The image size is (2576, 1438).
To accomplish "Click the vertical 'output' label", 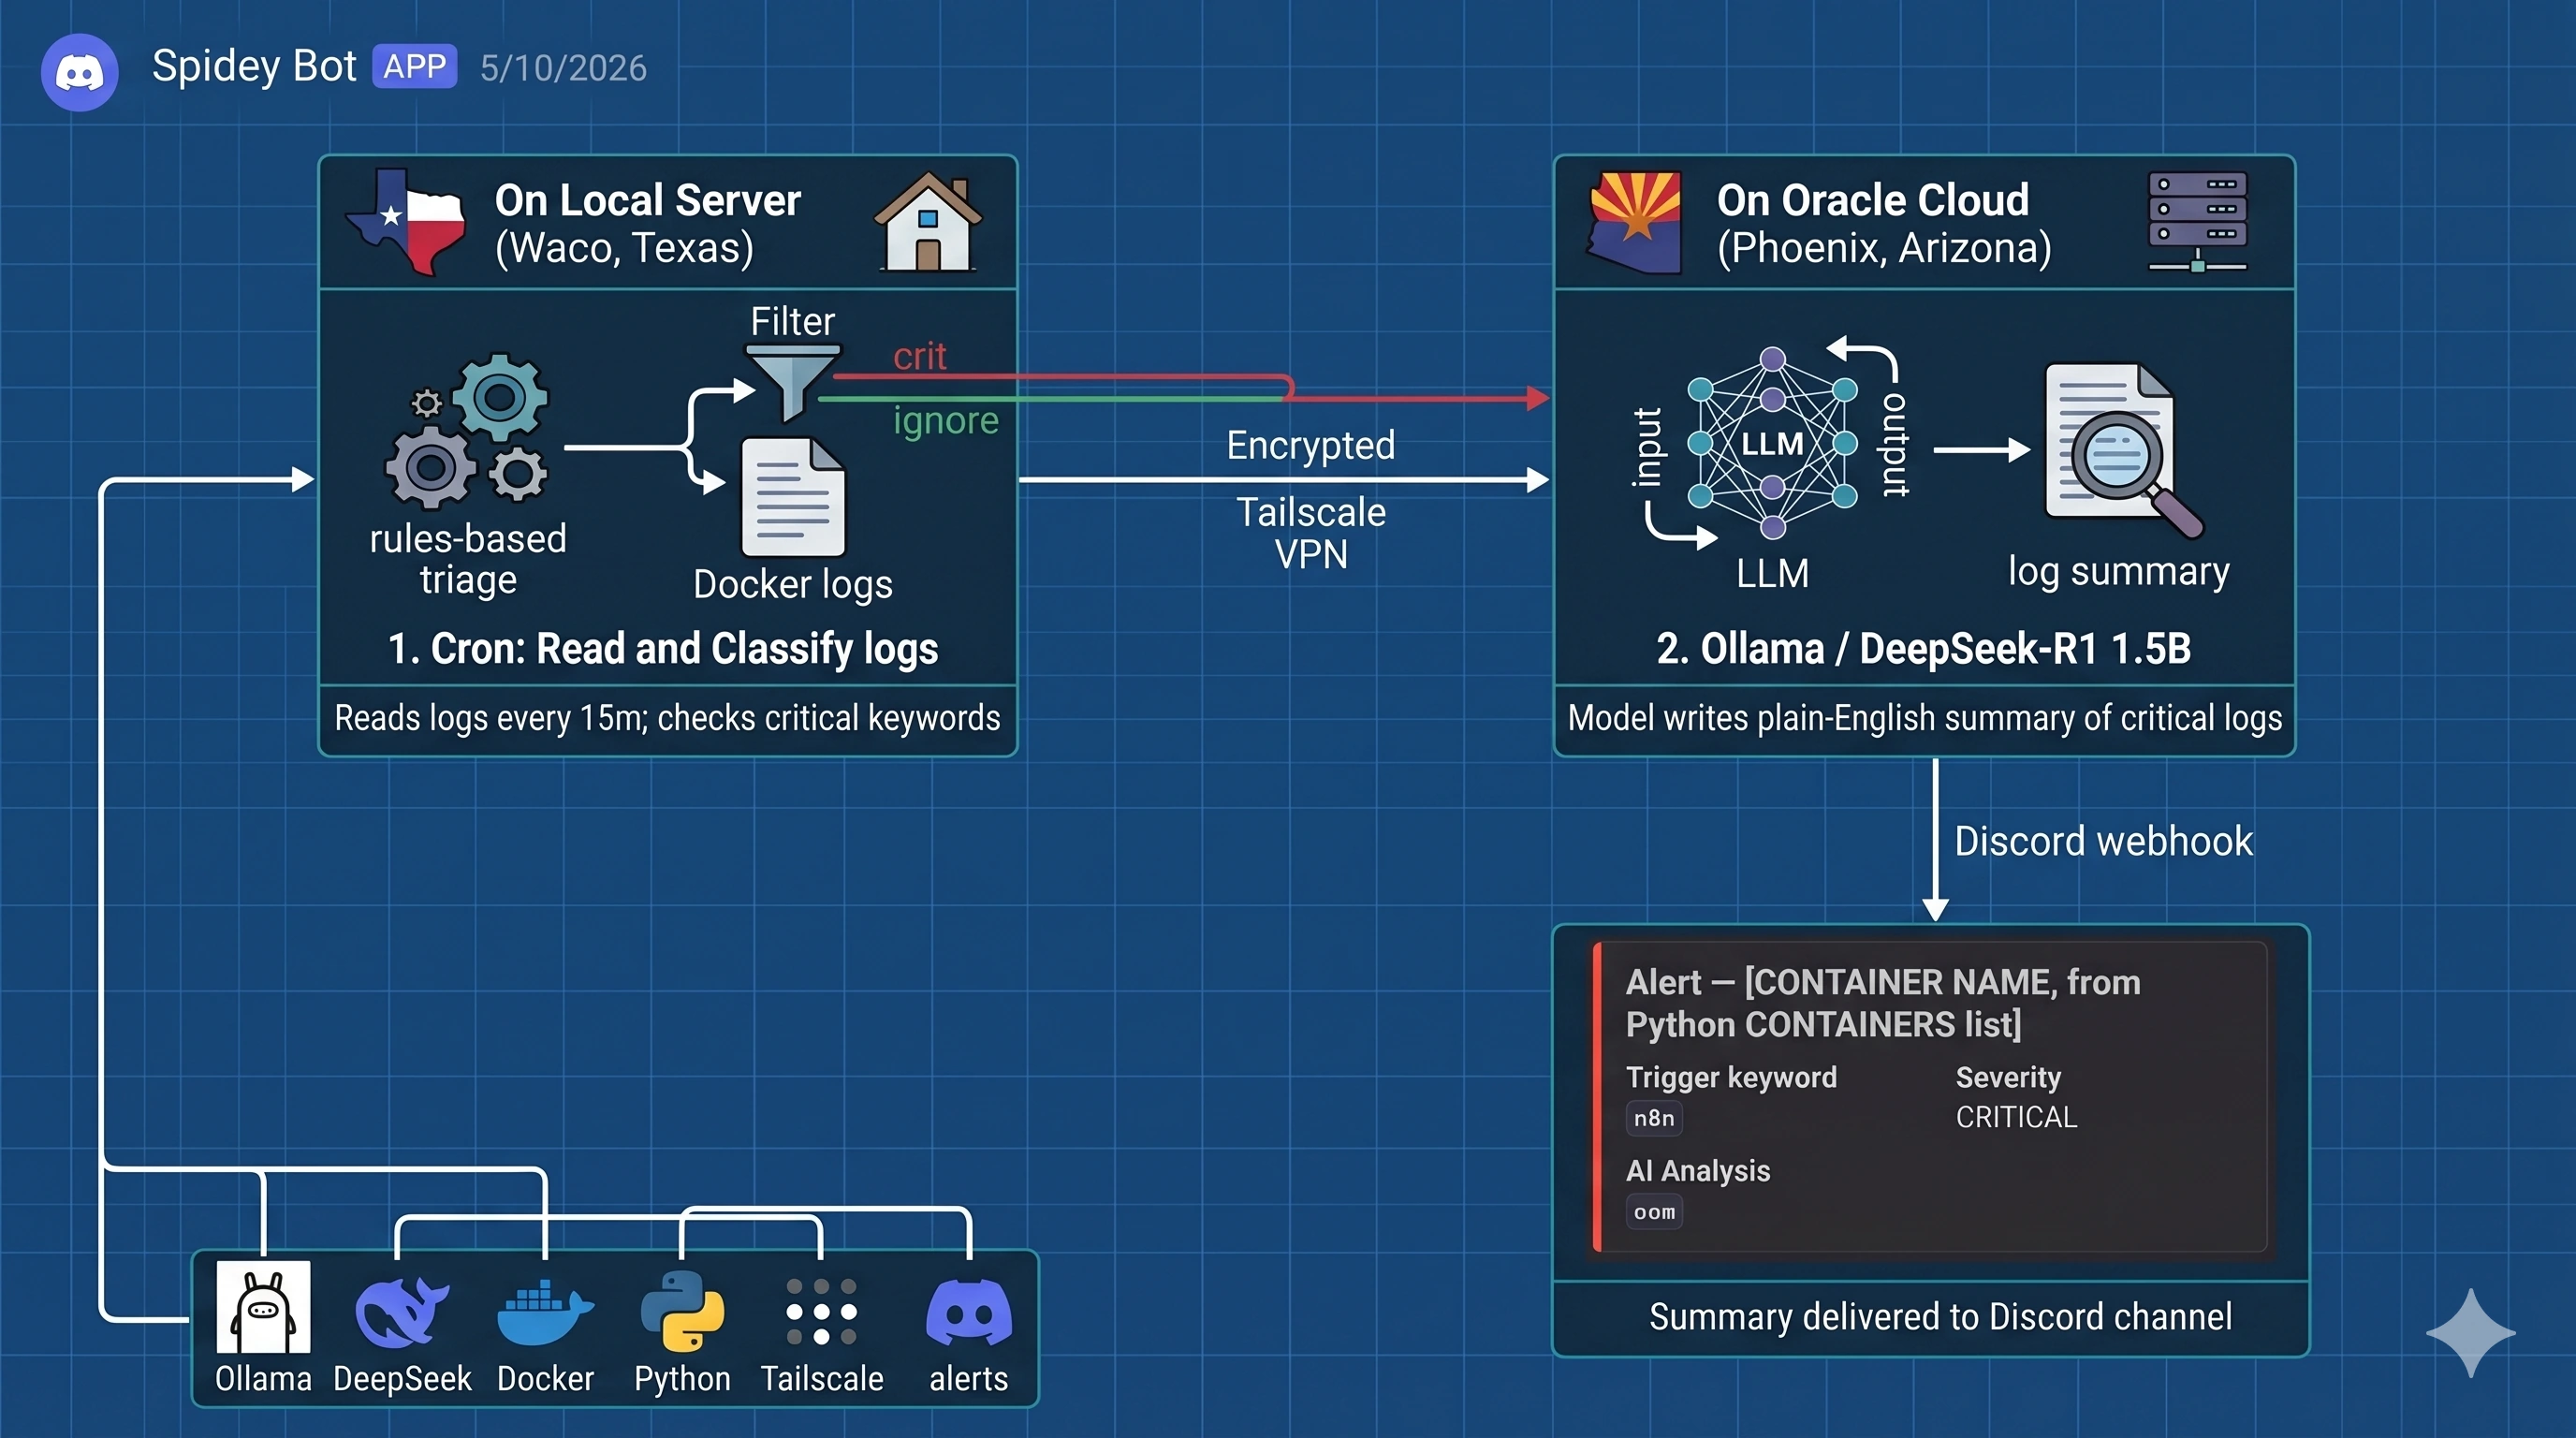I will 1895,445.
